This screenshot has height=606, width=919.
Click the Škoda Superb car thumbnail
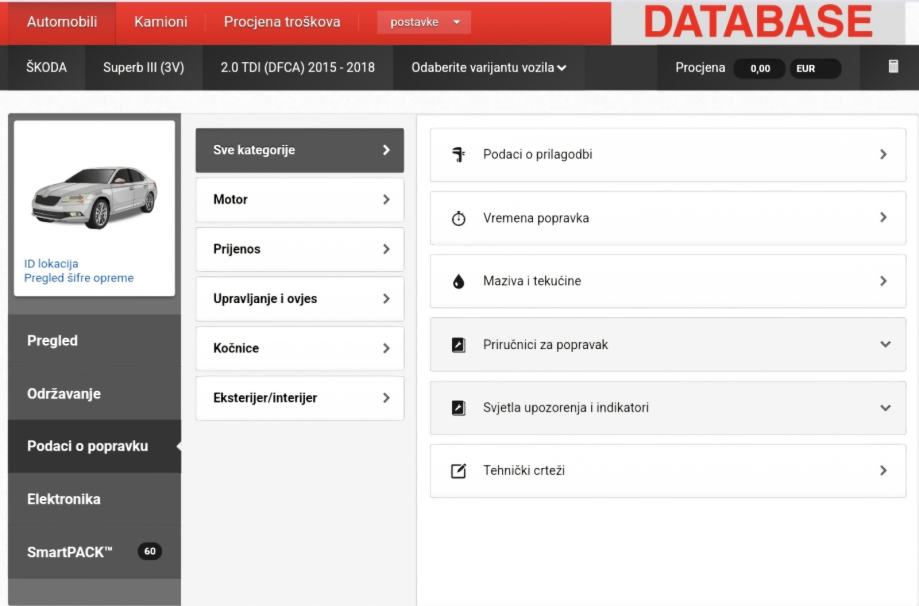point(94,197)
